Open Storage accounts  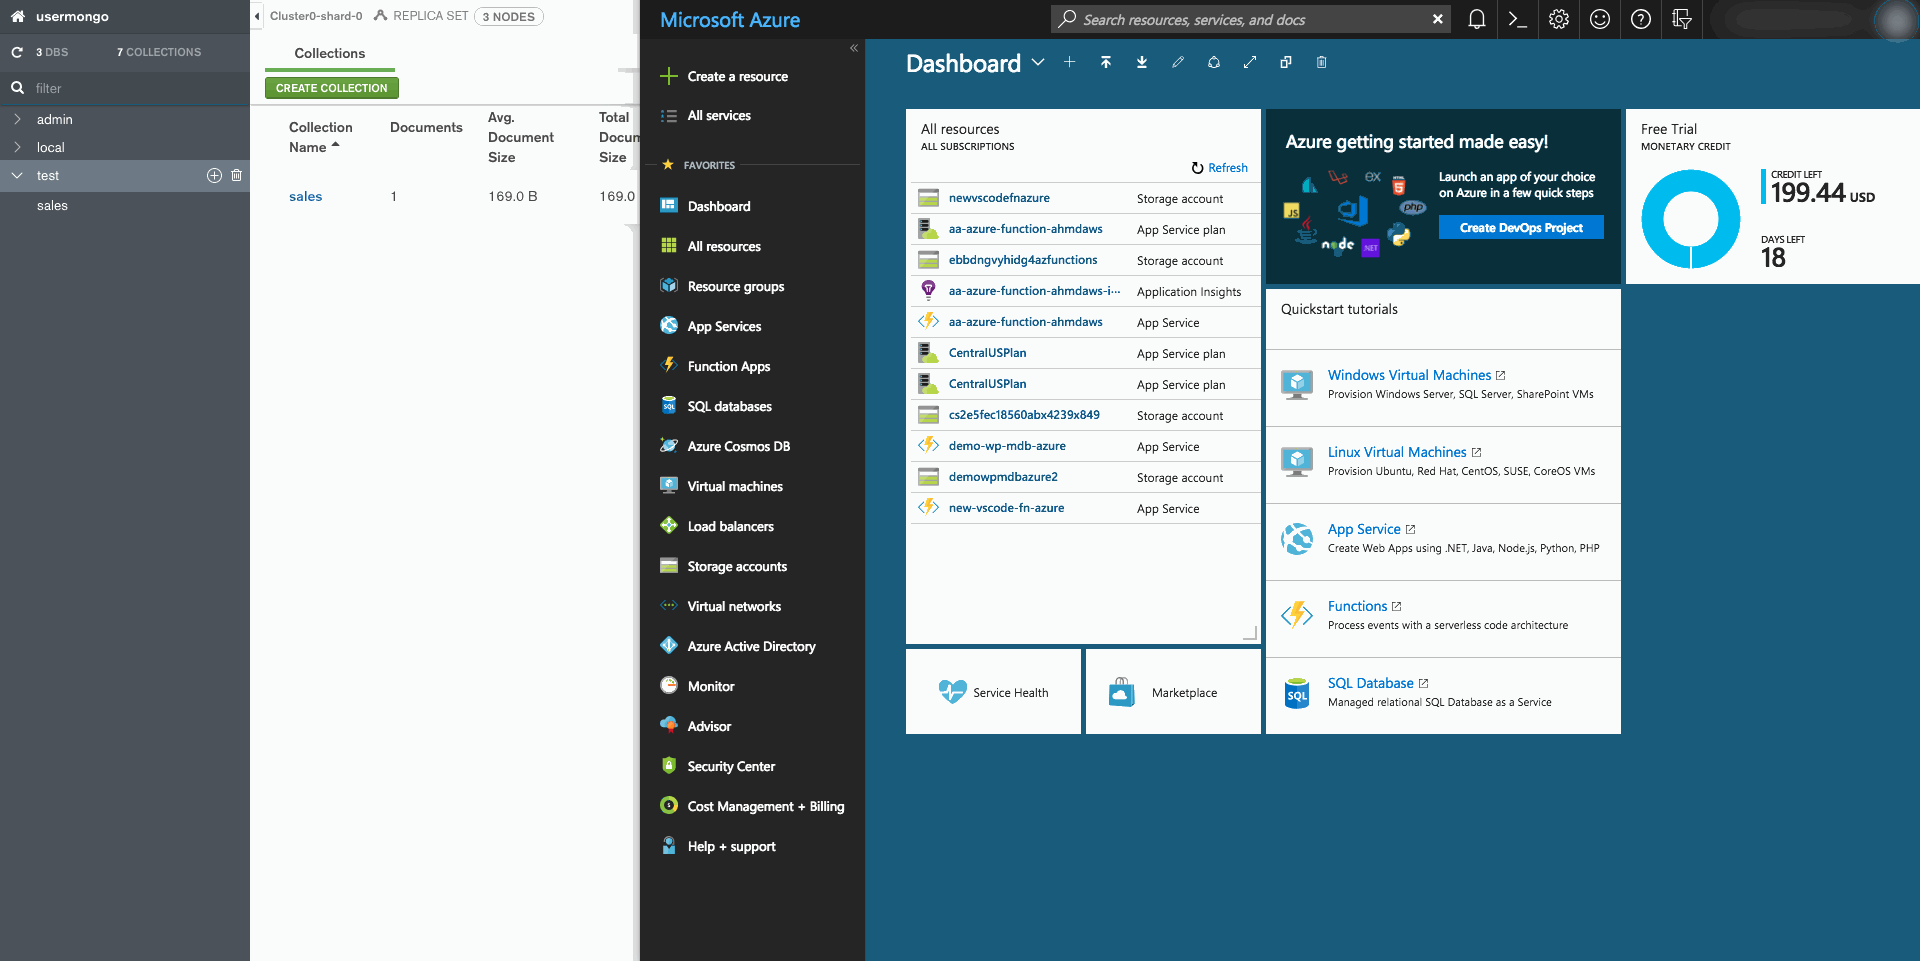click(x=737, y=566)
